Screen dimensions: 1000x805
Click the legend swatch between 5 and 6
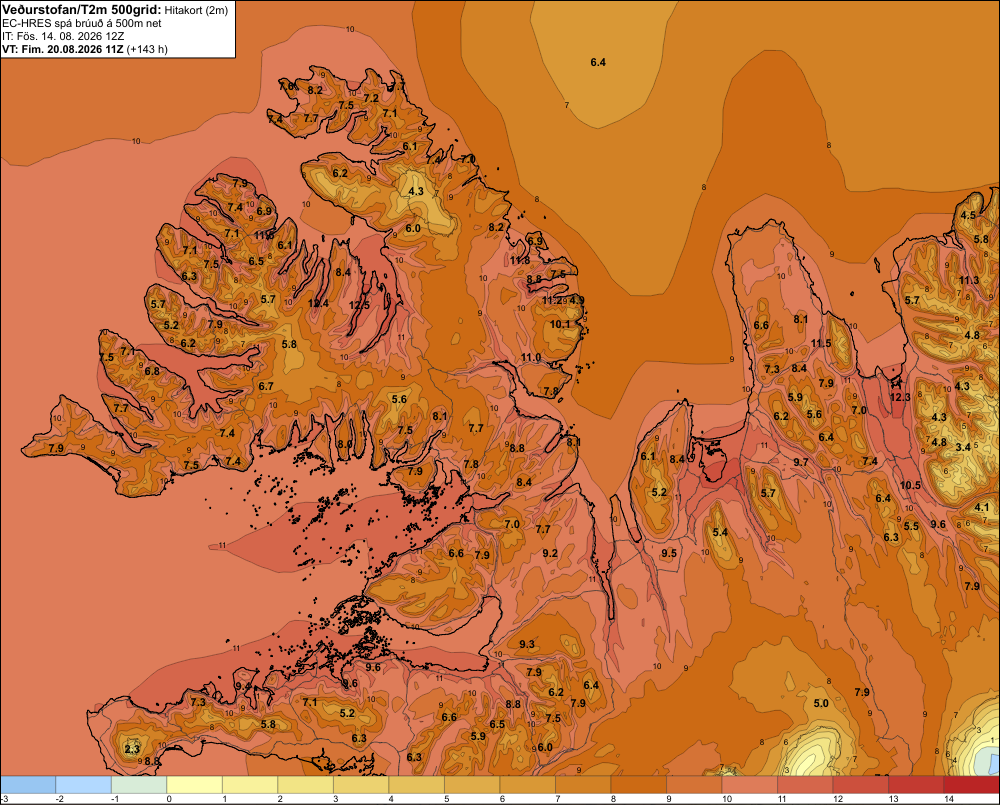point(472,784)
